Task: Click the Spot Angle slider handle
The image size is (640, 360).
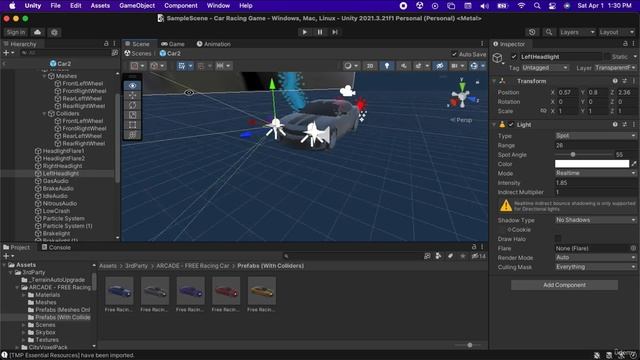Action: 573,154
